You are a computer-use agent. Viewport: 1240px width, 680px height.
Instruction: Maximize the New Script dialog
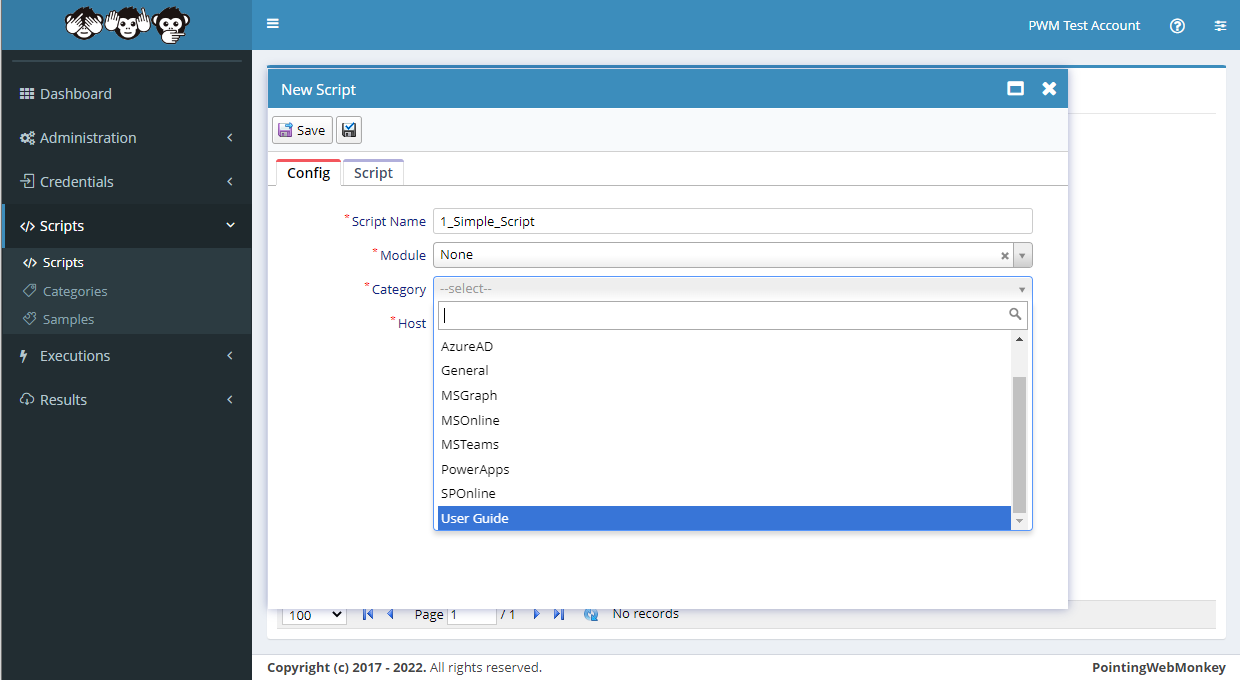(1015, 89)
